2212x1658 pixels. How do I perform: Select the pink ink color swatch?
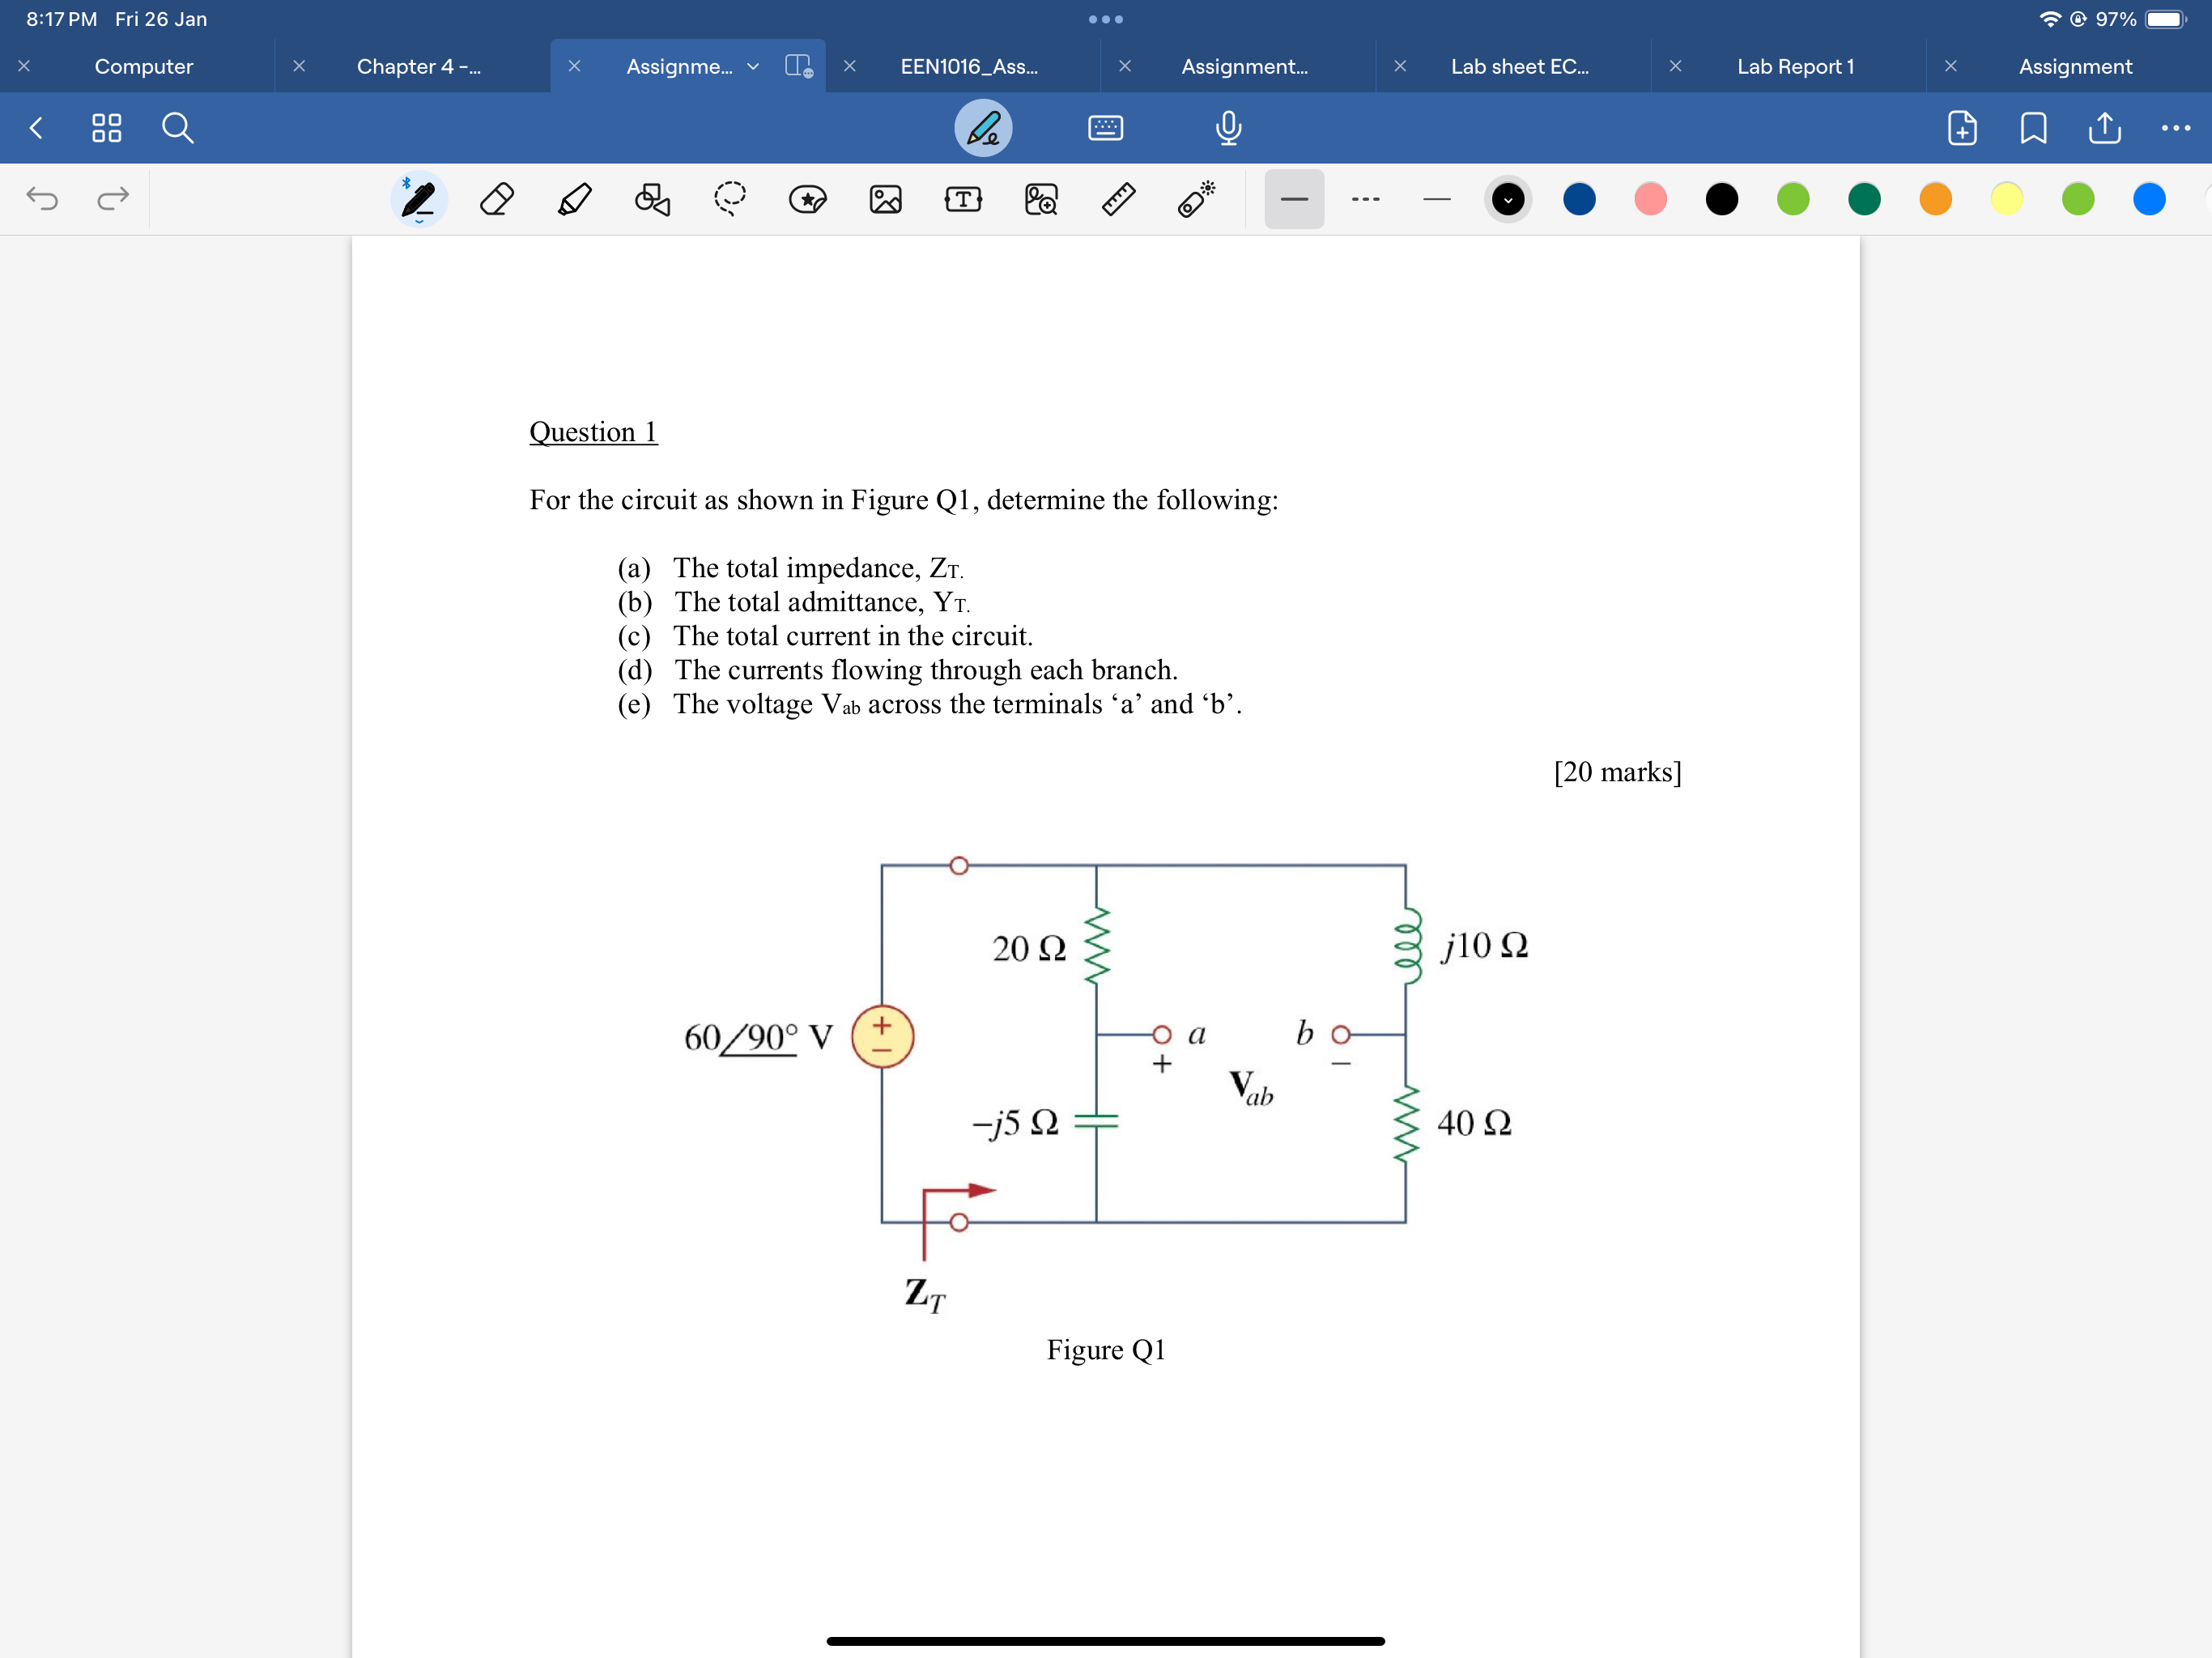point(1651,199)
